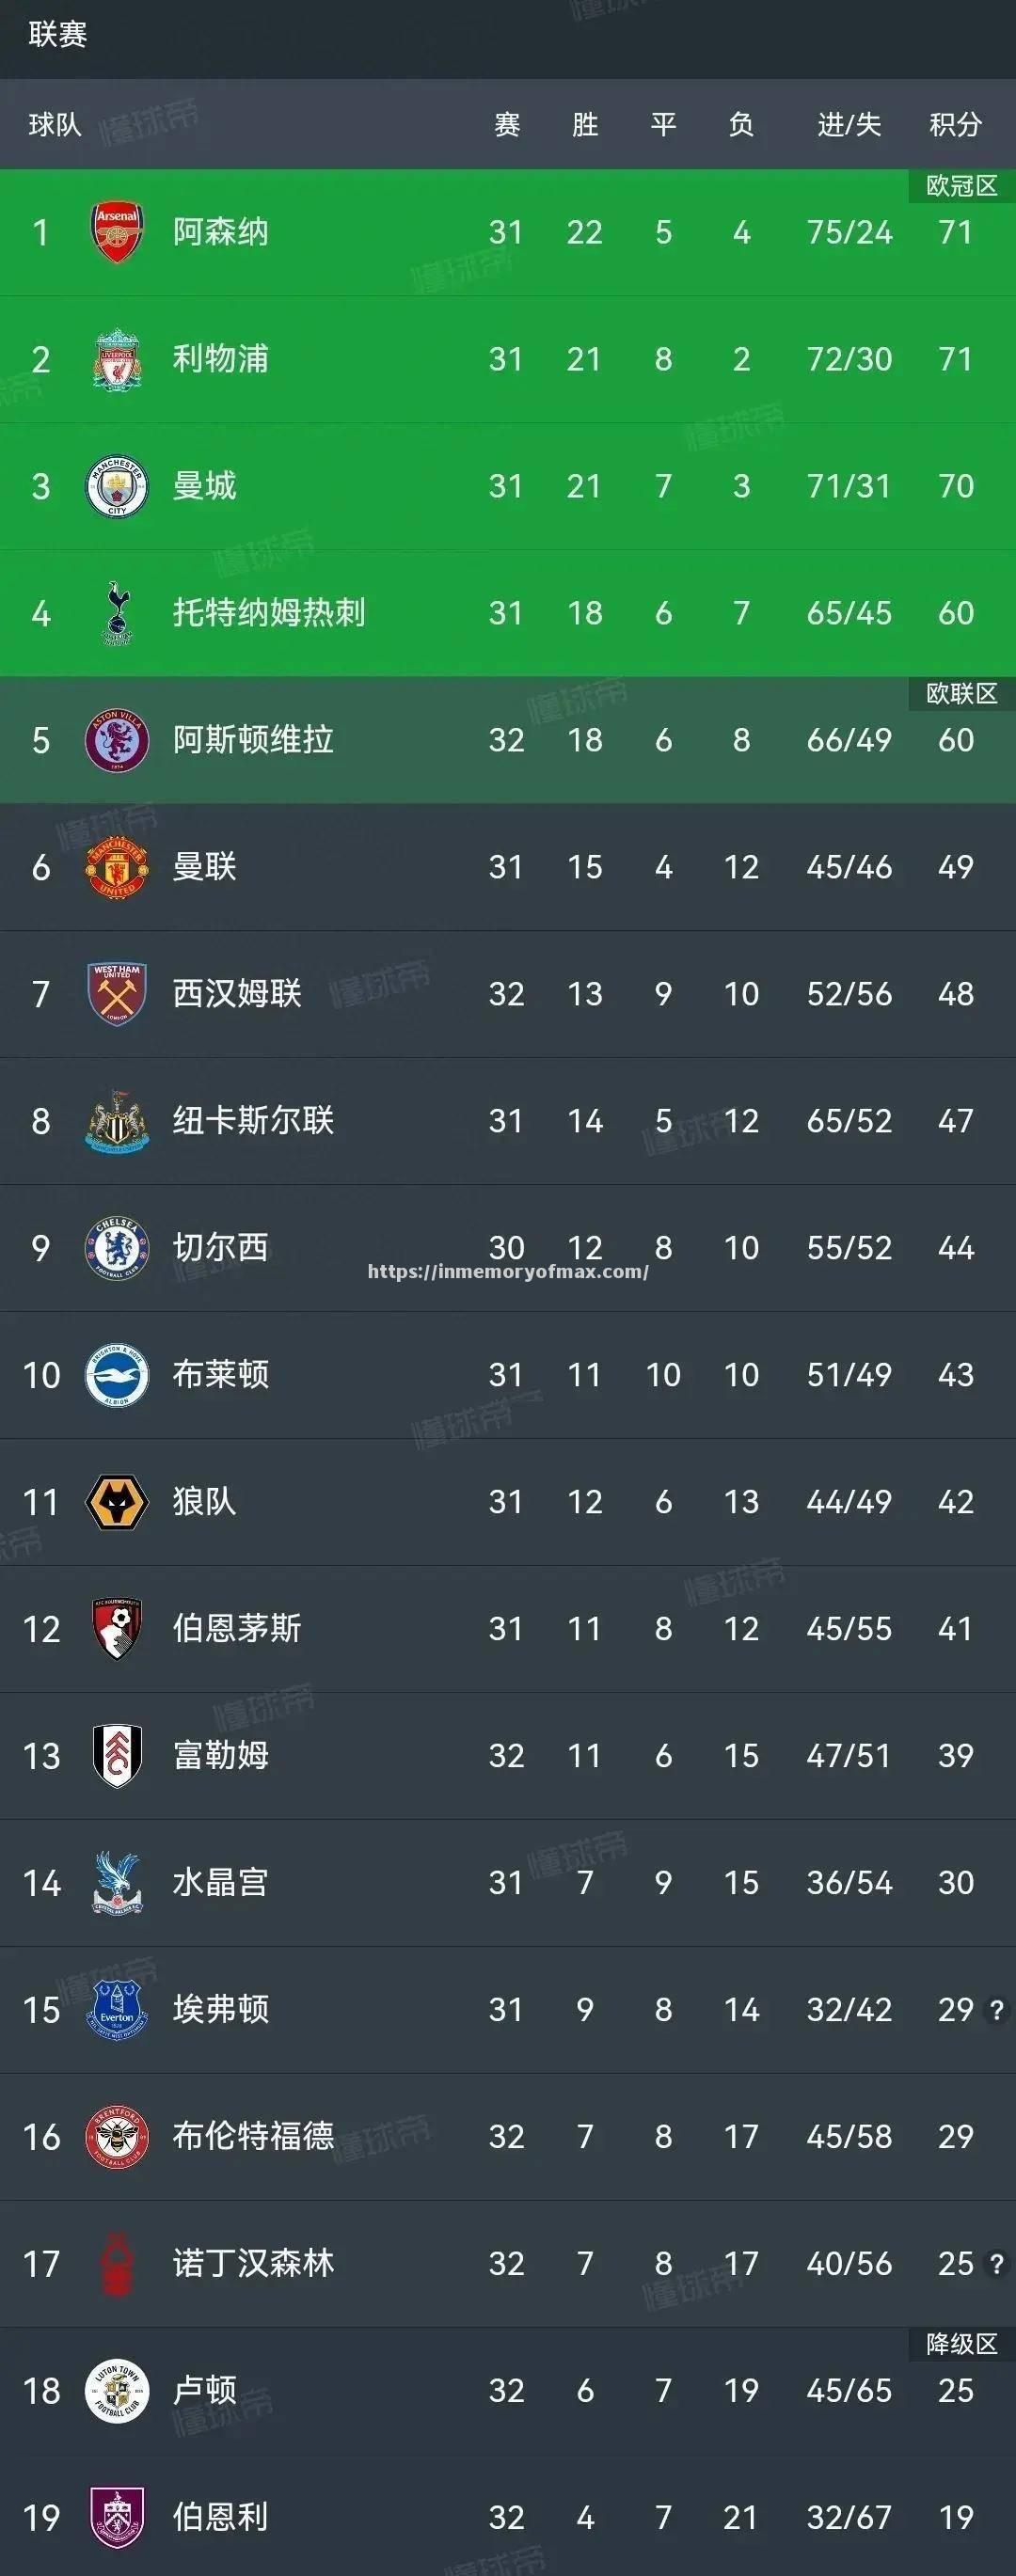Click the inmemoryofmax.com URL text
The height and width of the screenshot is (2576, 1016).
[x=508, y=1272]
